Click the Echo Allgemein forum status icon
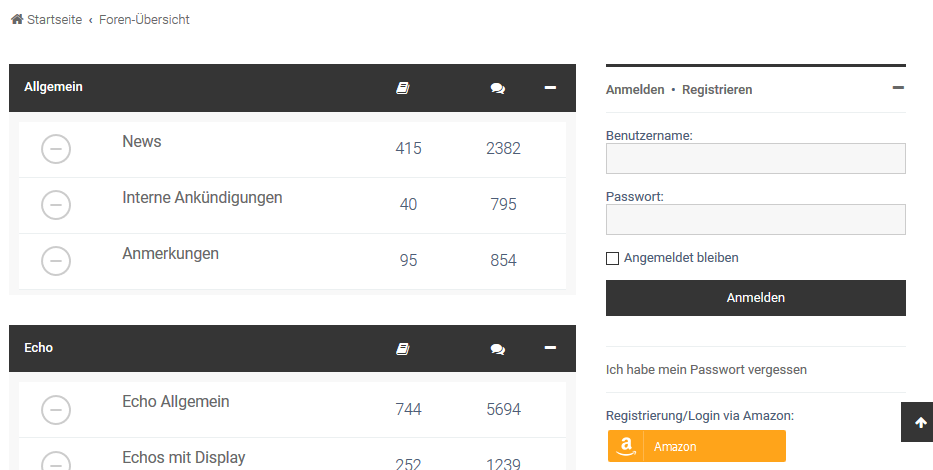The width and height of the screenshot is (933, 470). [x=56, y=409]
